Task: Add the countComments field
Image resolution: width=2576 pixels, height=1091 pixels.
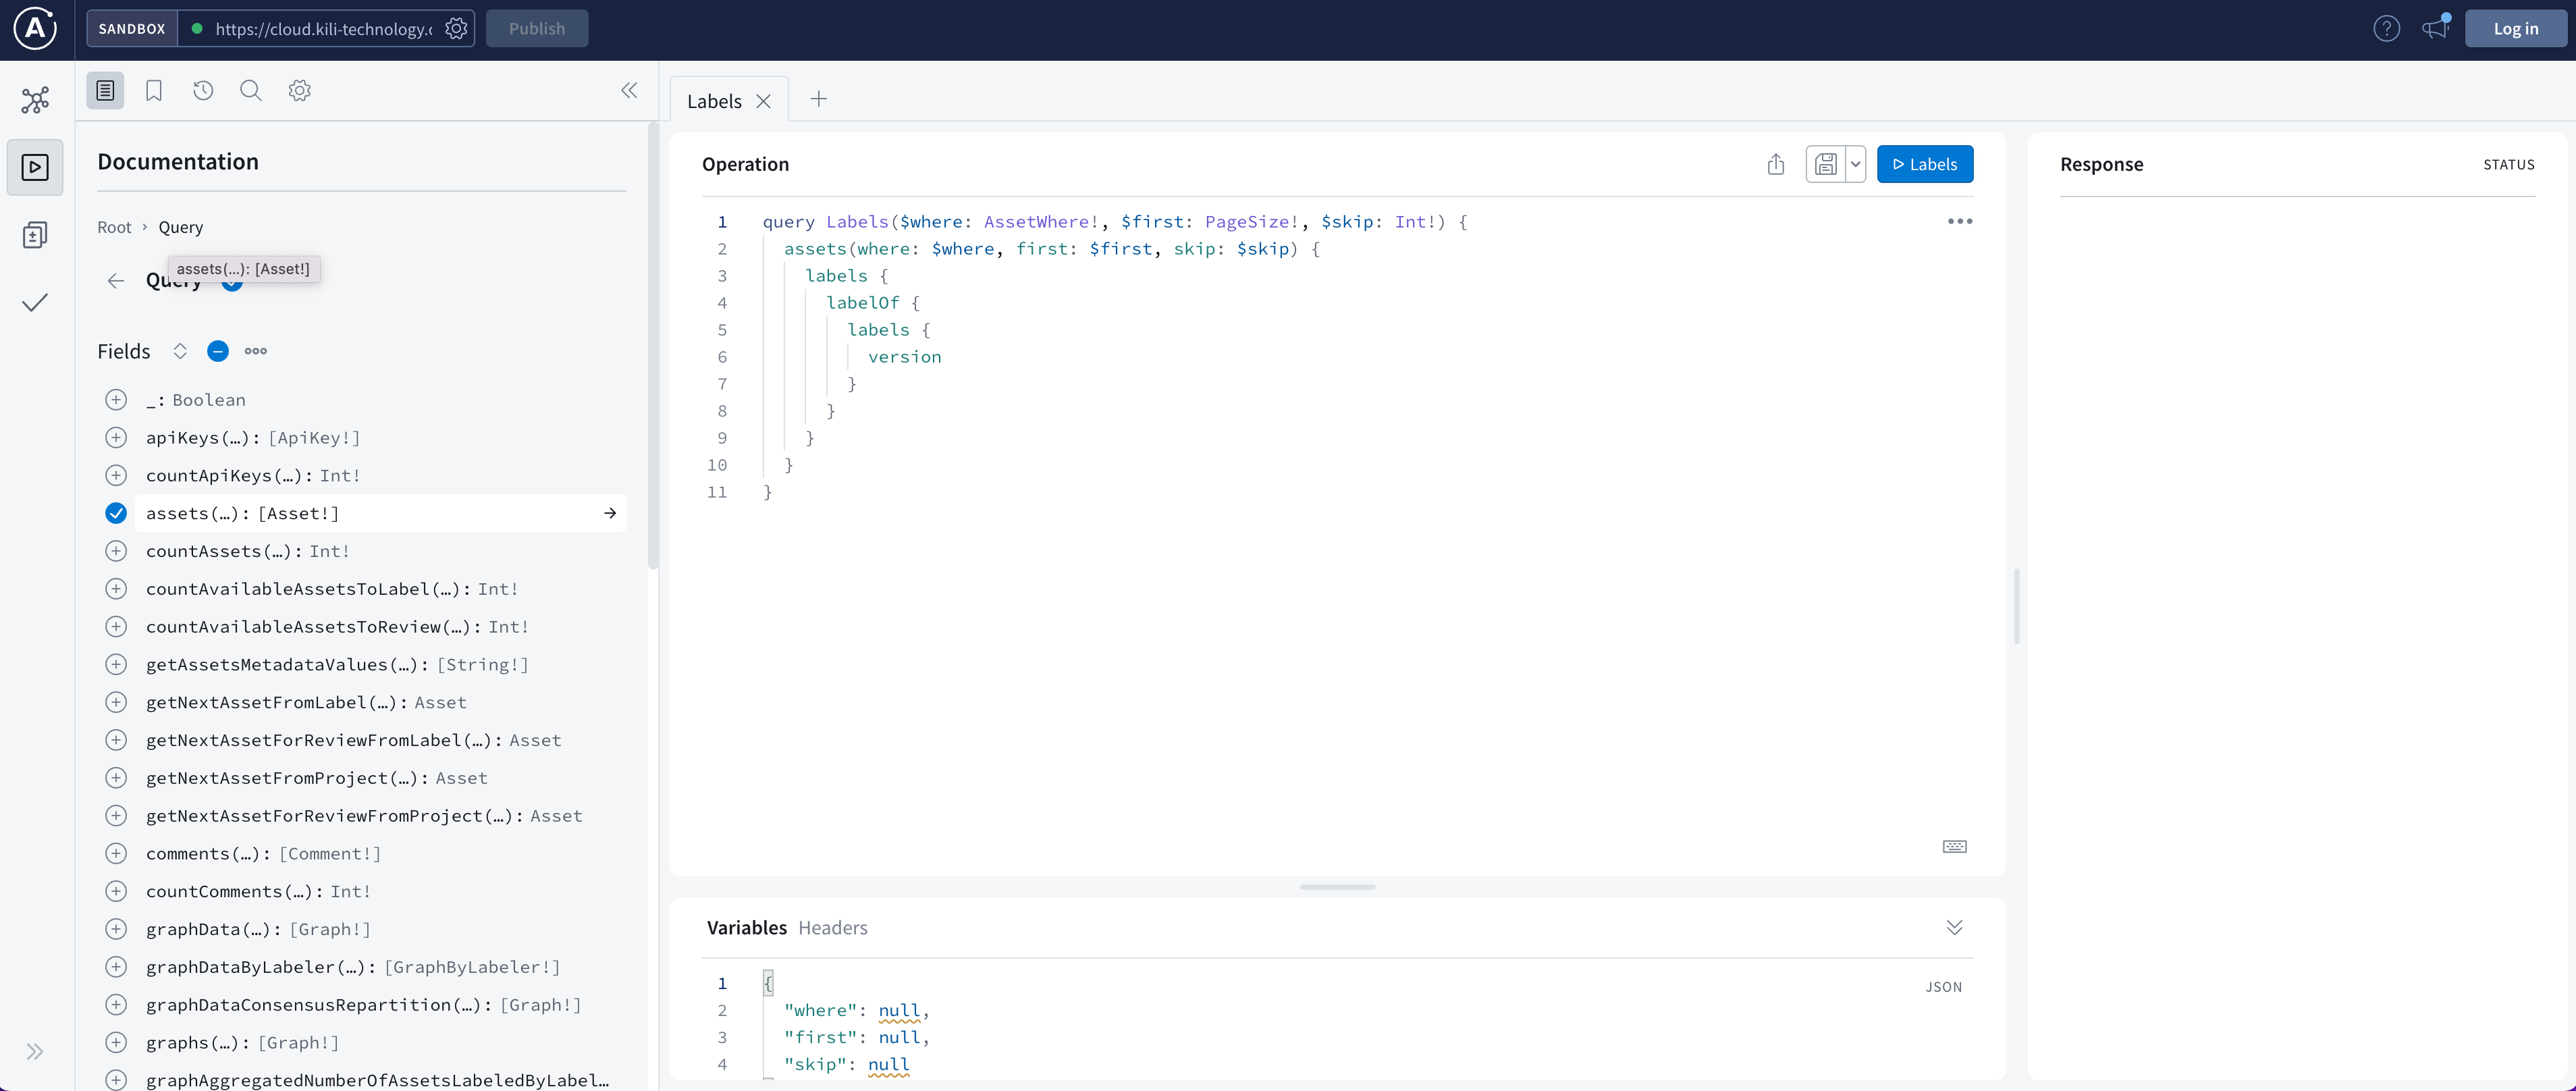Action: tap(116, 892)
